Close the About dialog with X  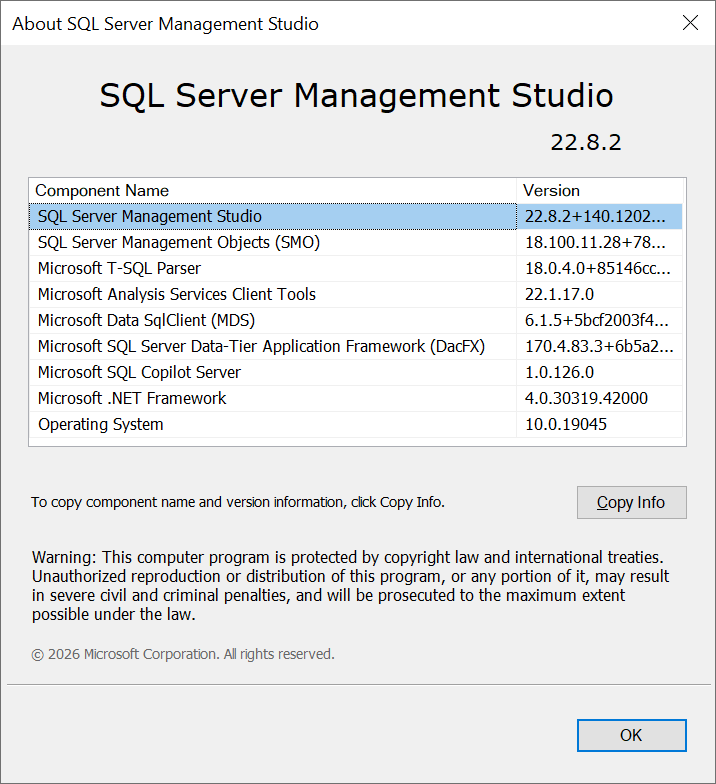[x=690, y=22]
